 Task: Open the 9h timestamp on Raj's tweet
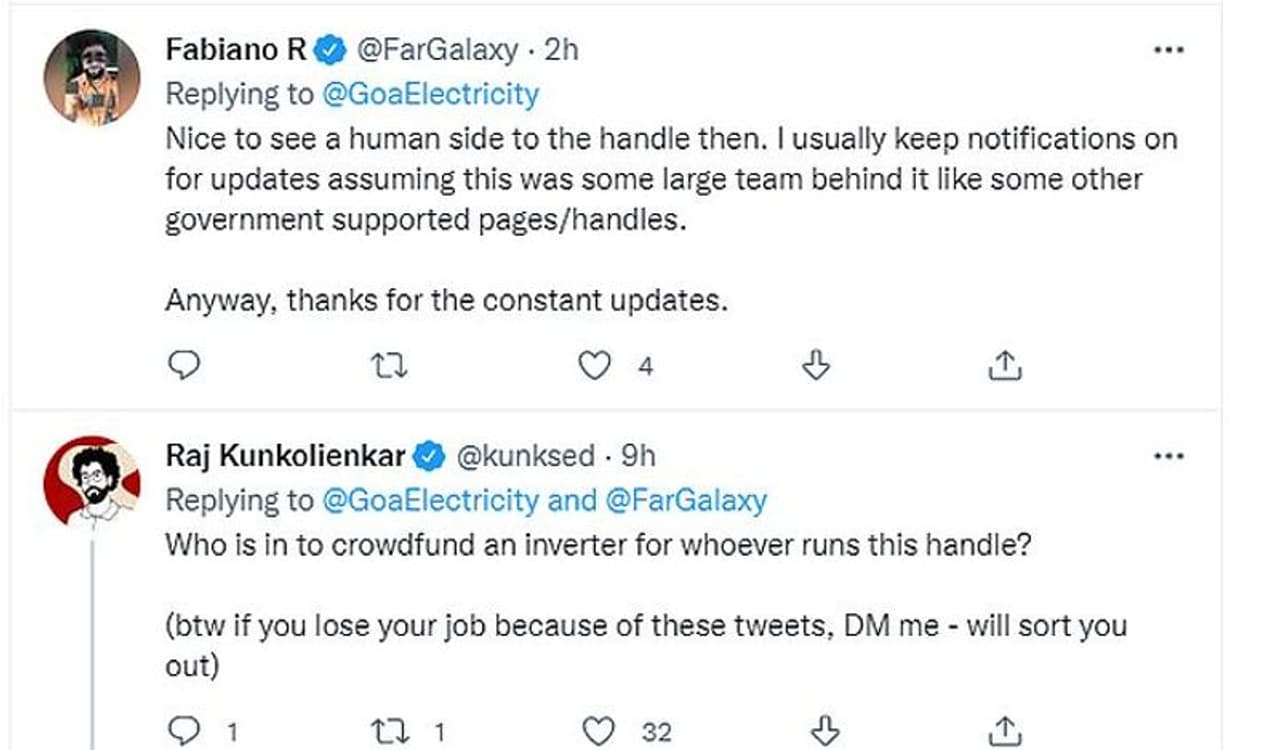[x=638, y=456]
